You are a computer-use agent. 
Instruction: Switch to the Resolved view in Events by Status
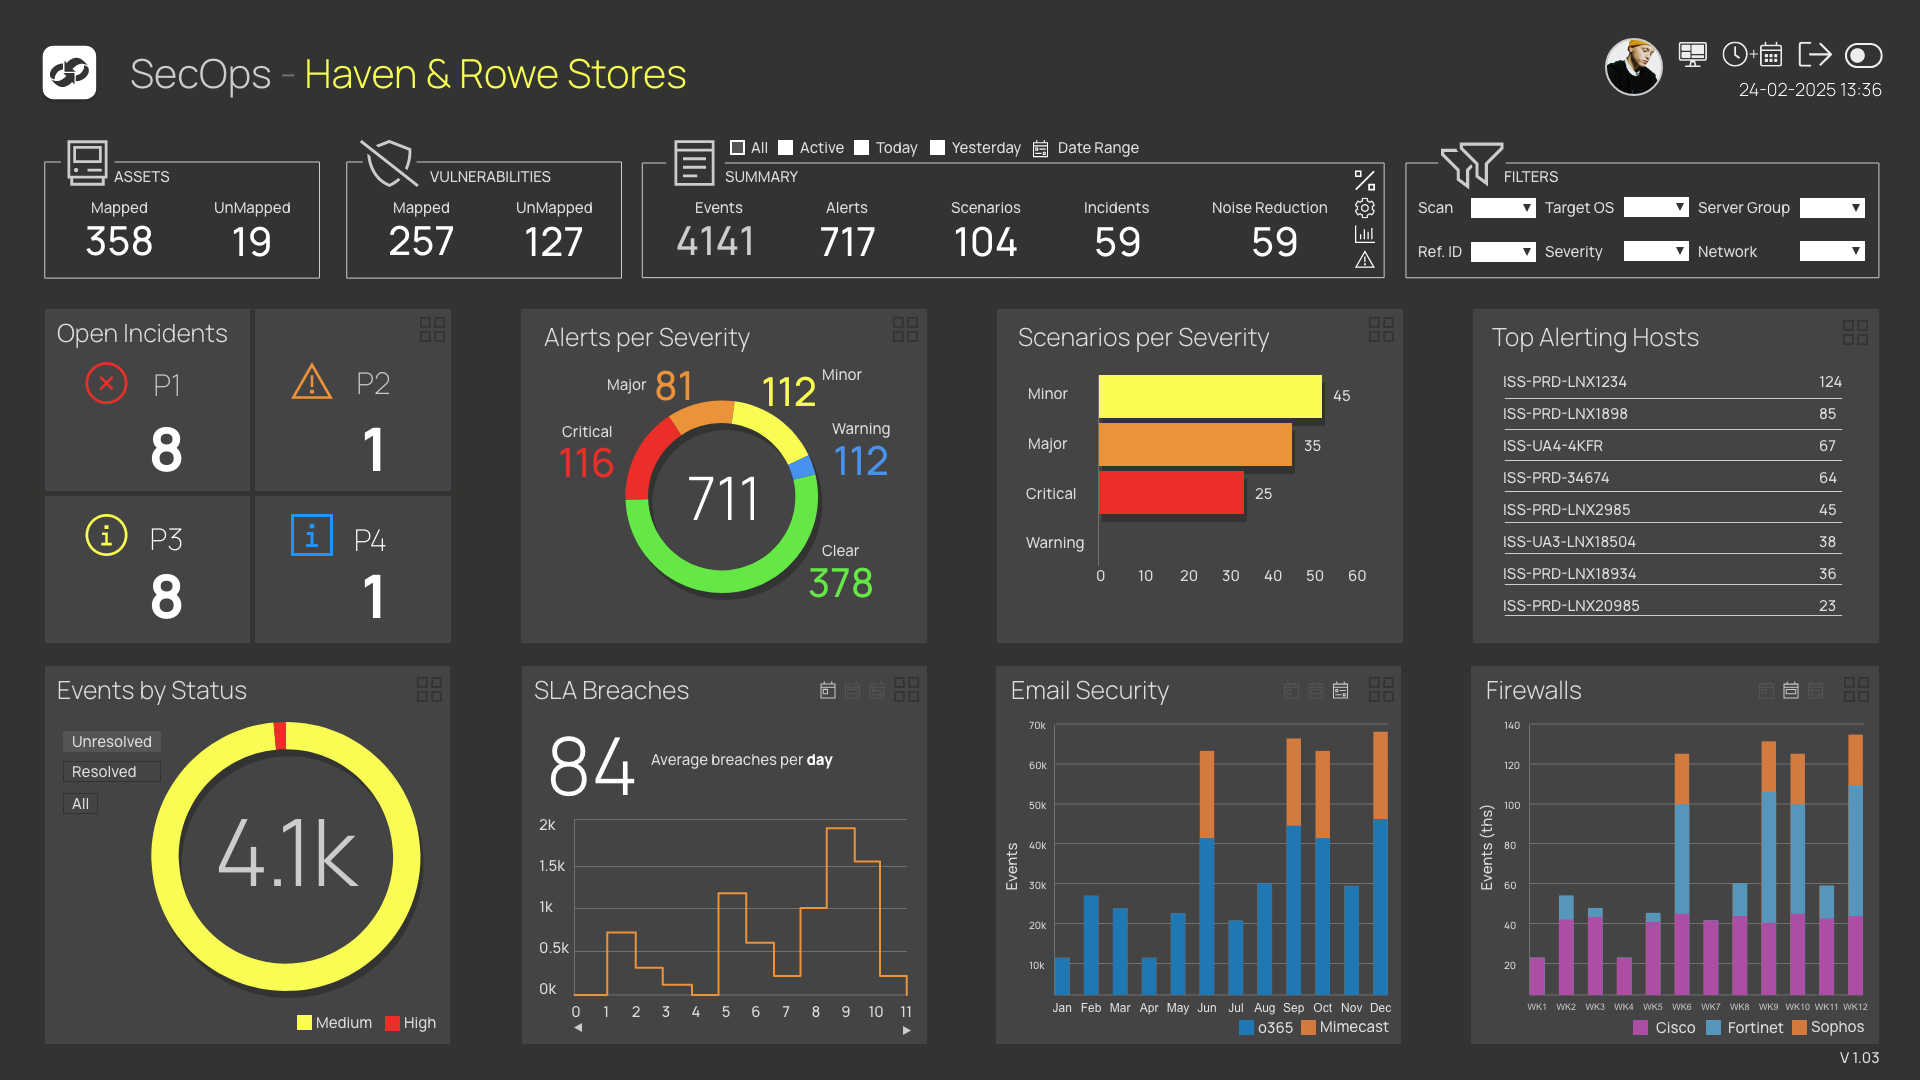110,771
